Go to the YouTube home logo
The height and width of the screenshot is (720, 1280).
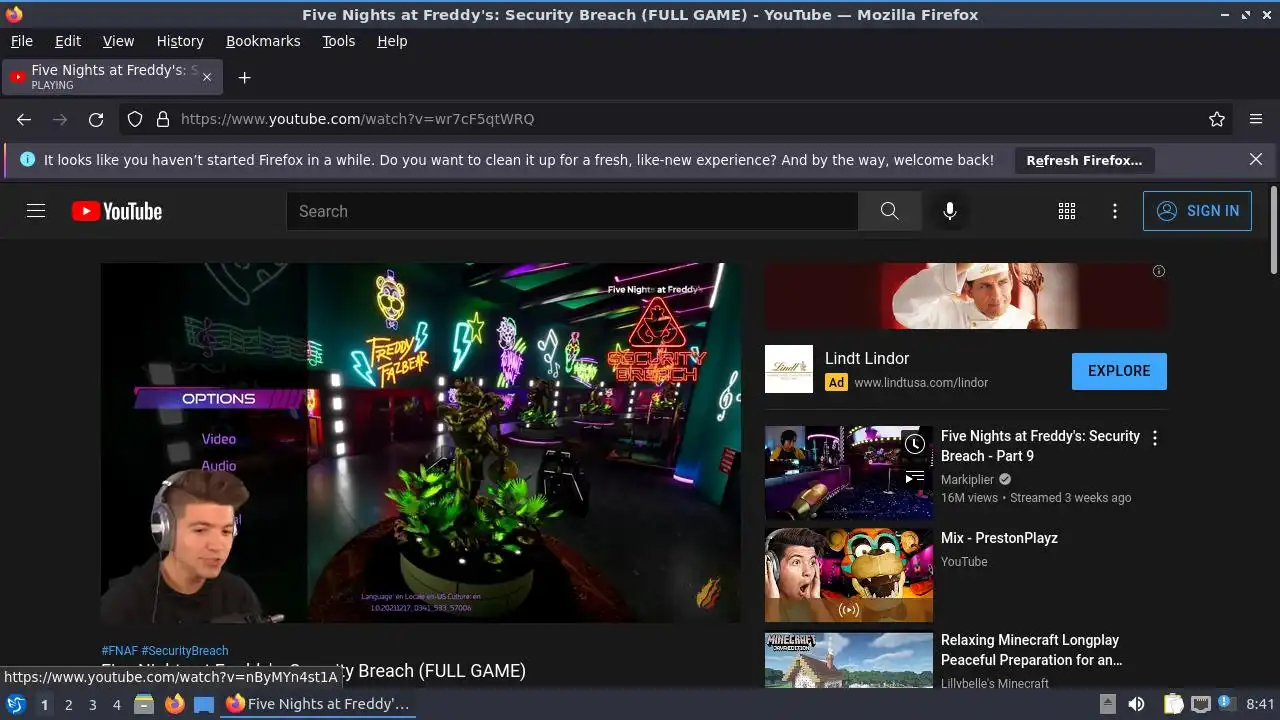[117, 211]
